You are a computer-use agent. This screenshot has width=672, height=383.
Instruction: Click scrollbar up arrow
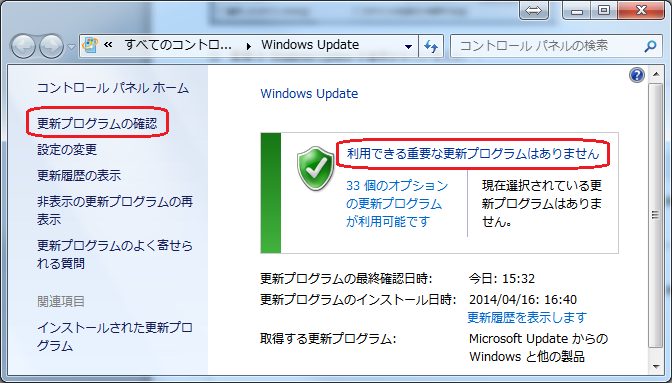click(656, 74)
